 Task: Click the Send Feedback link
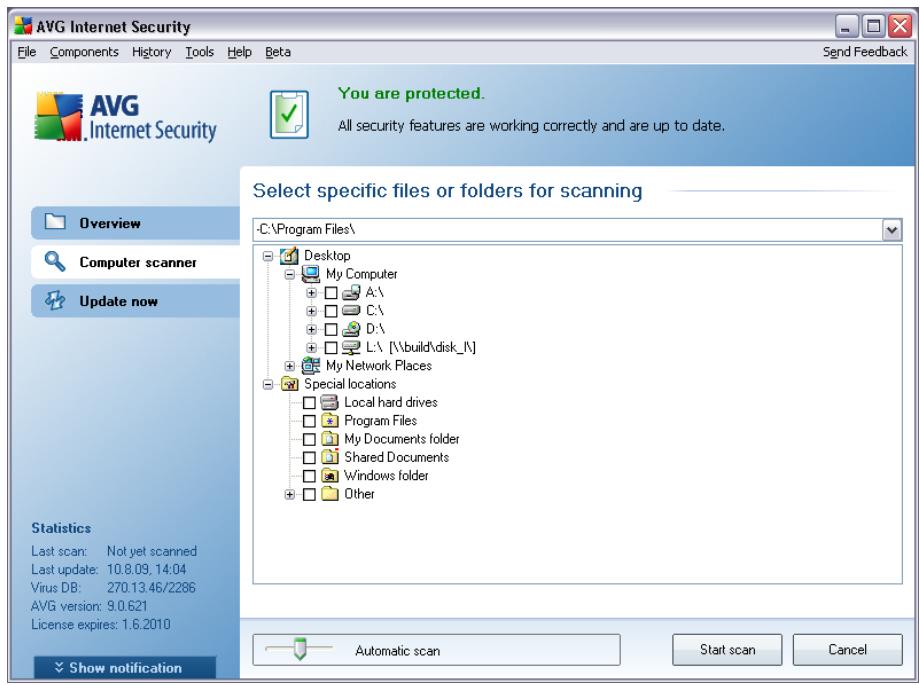865,52
